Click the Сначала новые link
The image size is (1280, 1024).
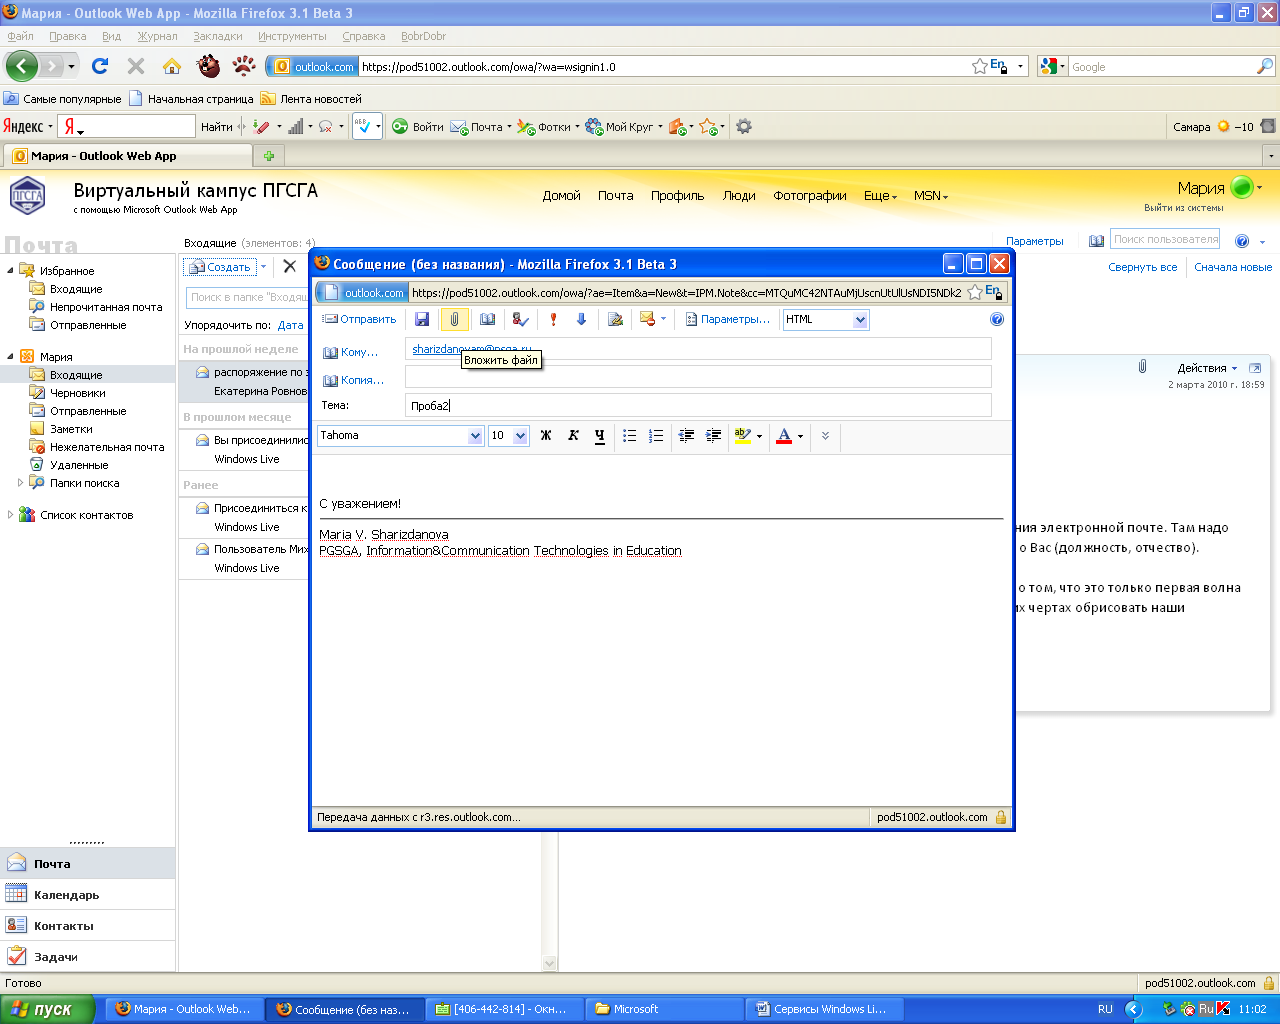[x=1233, y=267]
